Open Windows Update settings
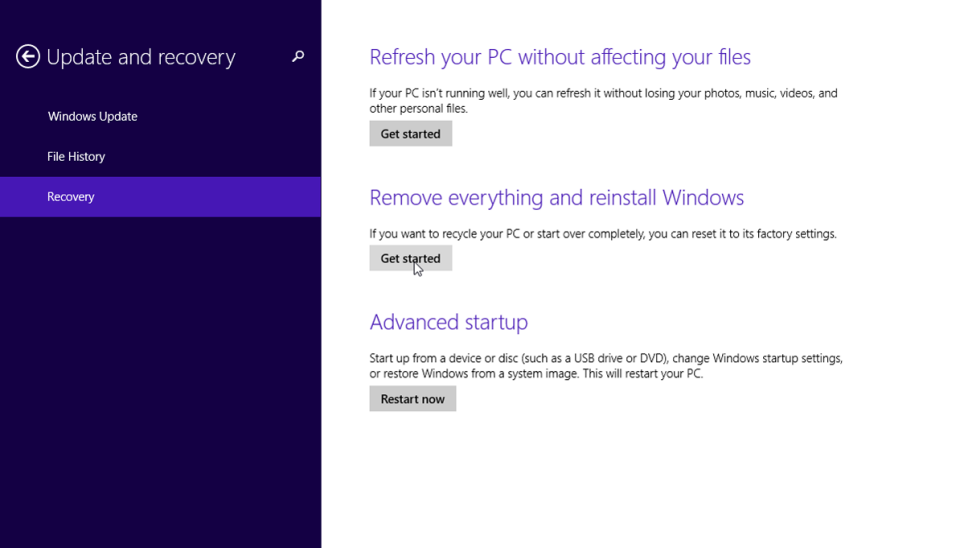Screen dimensions: 960x548 coord(92,116)
